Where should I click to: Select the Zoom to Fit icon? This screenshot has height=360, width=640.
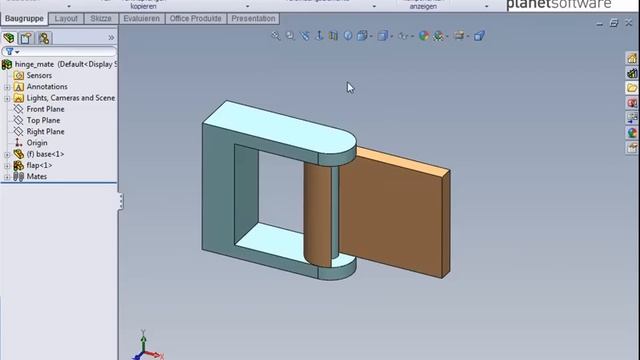click(x=276, y=36)
